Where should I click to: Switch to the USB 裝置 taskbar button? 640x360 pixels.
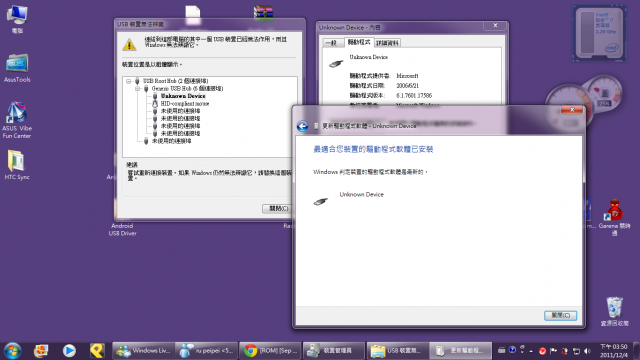tap(398, 351)
